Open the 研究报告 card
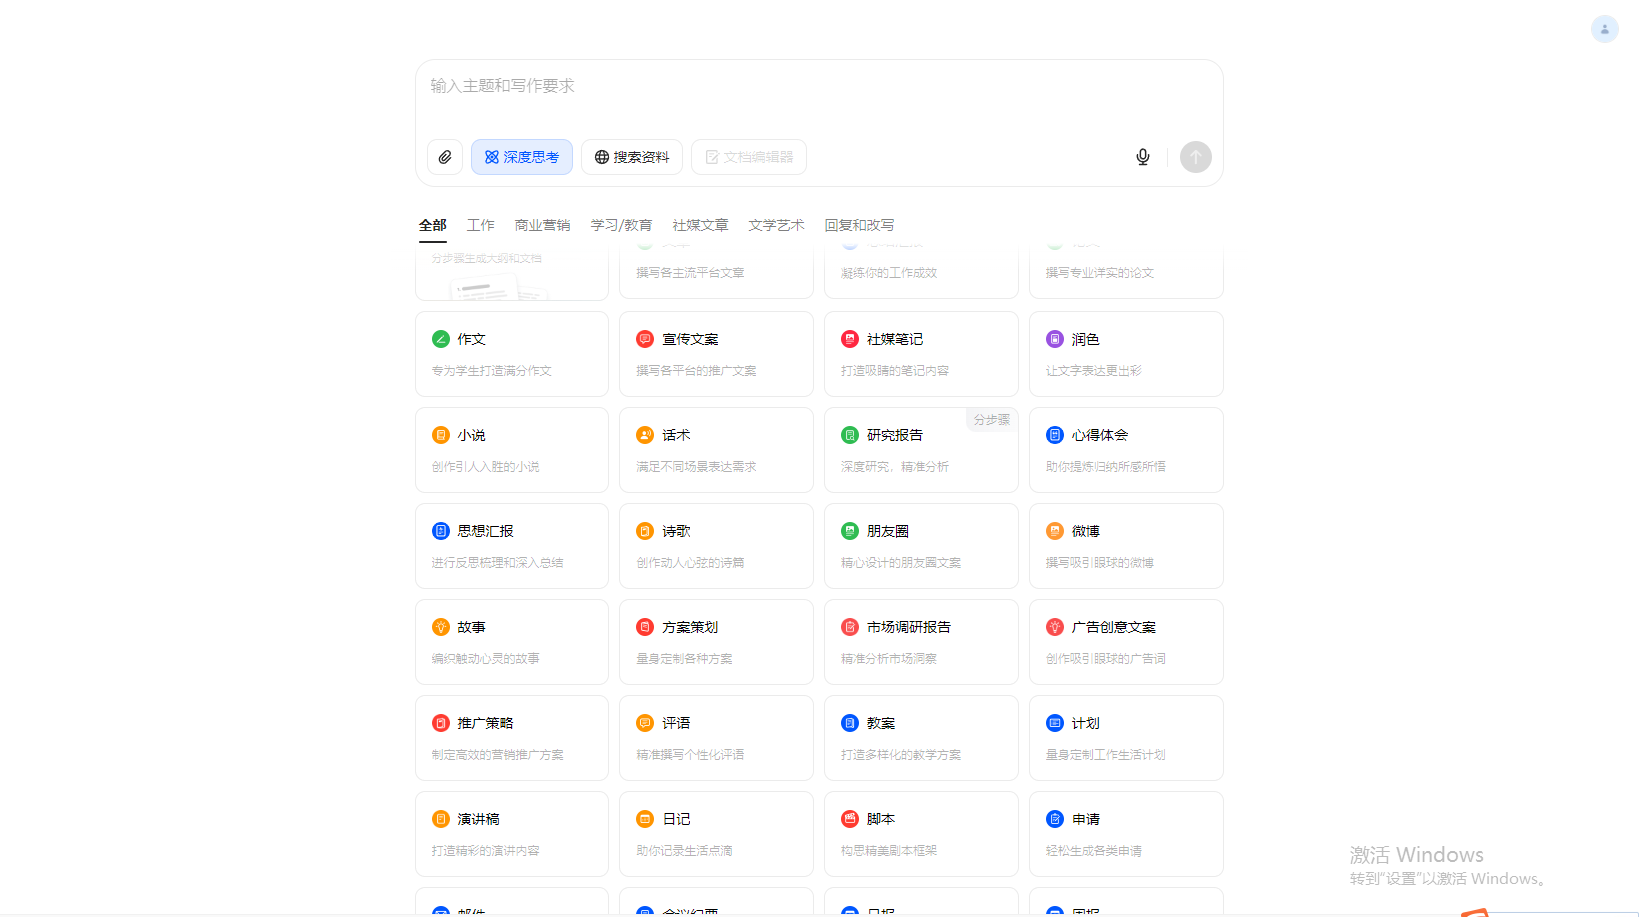 coord(920,450)
